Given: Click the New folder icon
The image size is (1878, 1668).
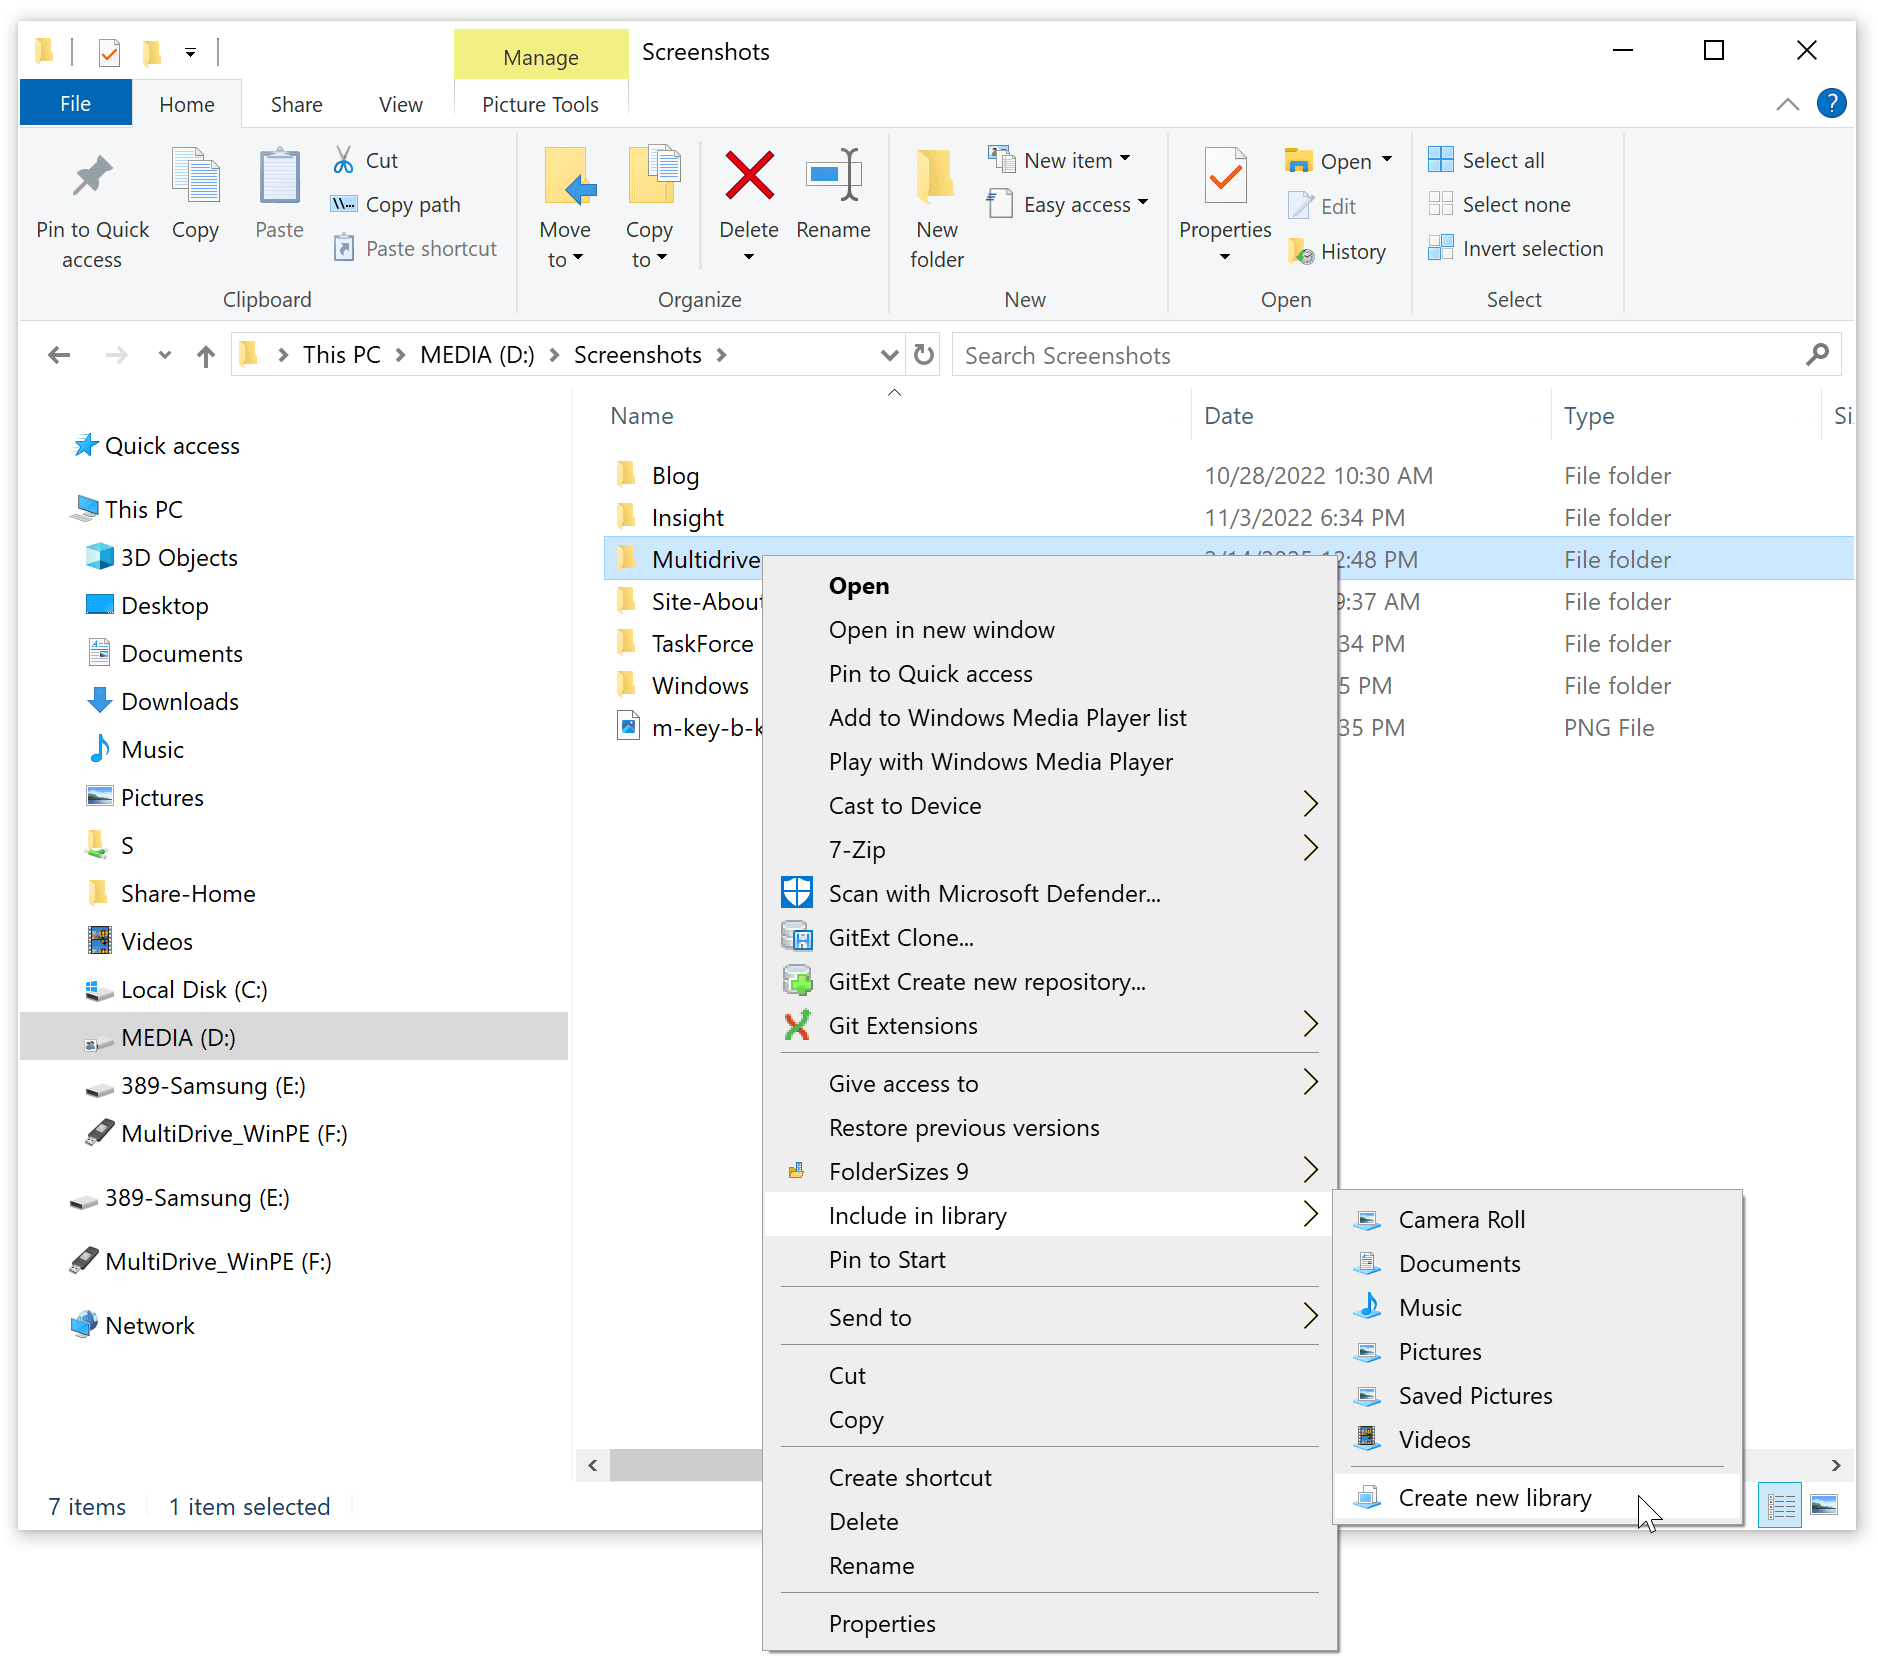Looking at the screenshot, I should click(936, 176).
